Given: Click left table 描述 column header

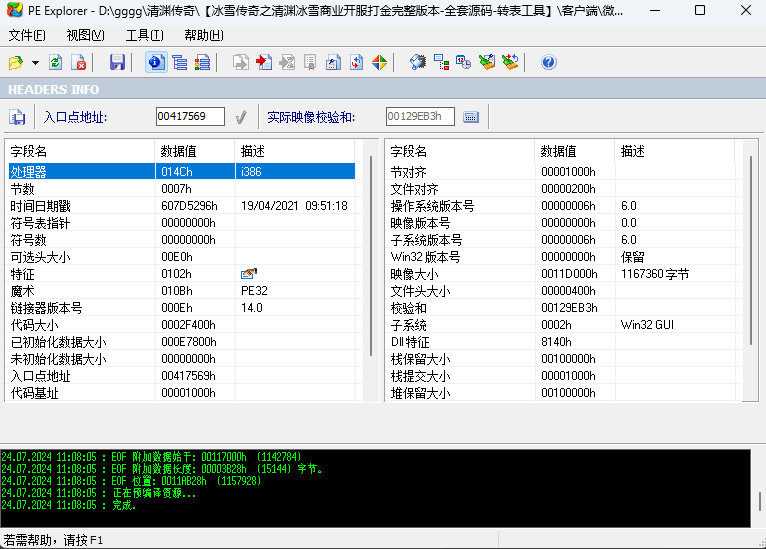Looking at the screenshot, I should point(295,151).
